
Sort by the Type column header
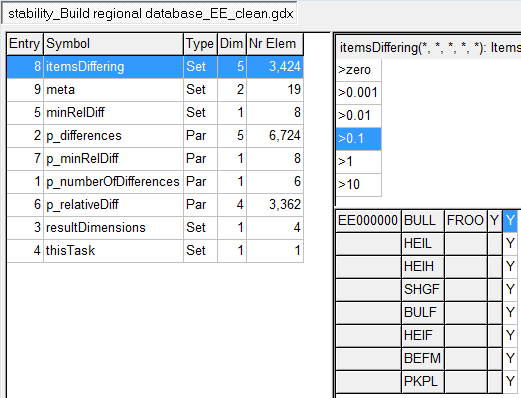(200, 44)
